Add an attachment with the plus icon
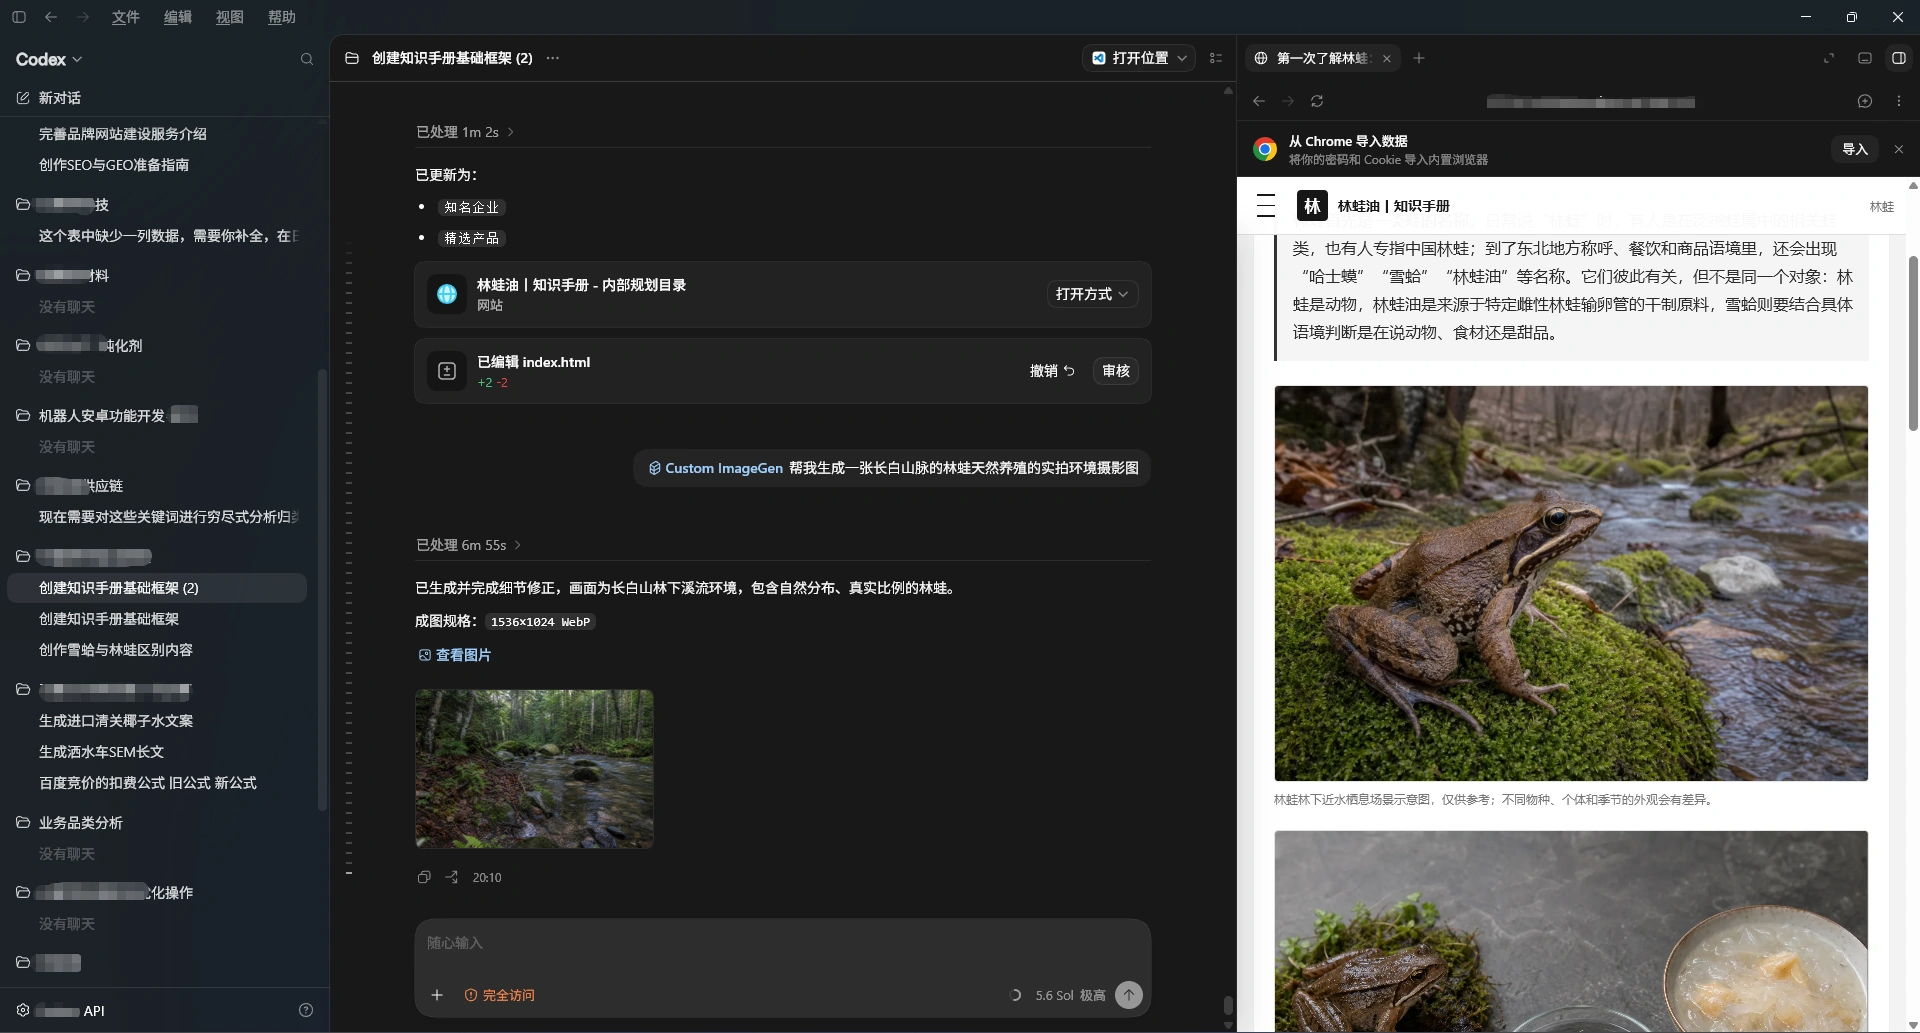Viewport: 1920px width, 1033px height. [x=437, y=995]
